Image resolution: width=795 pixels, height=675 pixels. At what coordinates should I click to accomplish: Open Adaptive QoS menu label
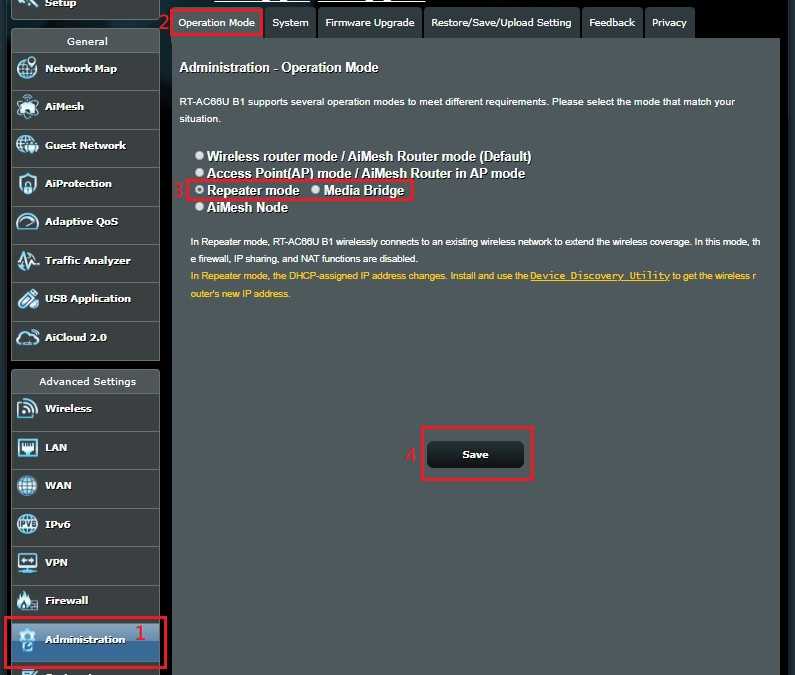82,222
